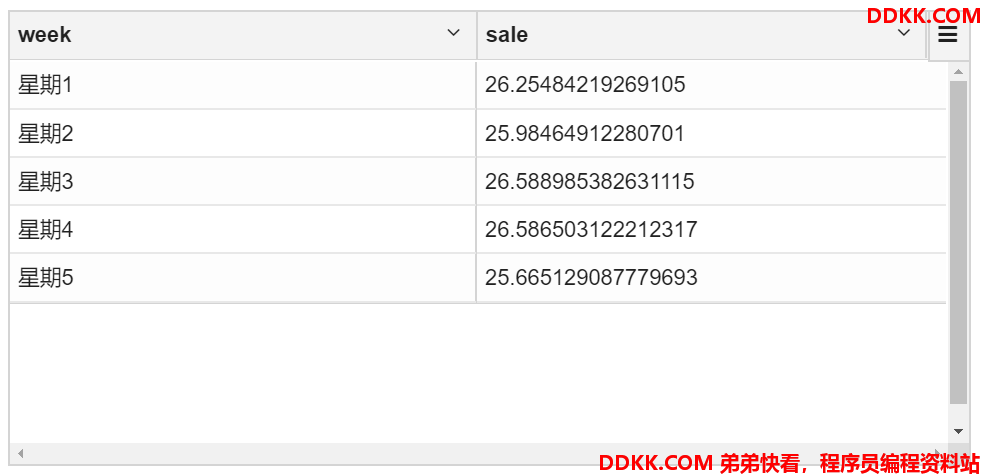This screenshot has height=474, width=982.
Task: Click the week column header
Action: 243,35
